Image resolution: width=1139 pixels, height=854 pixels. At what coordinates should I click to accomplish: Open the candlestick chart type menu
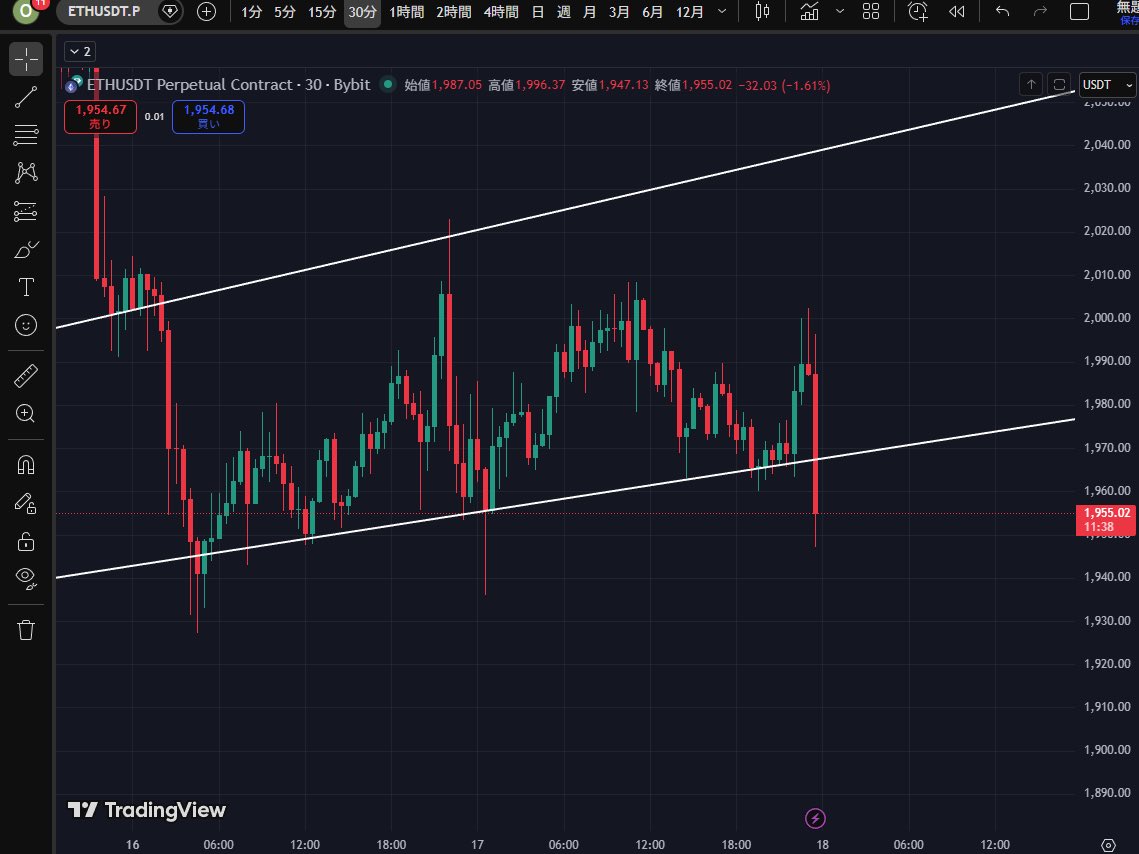click(762, 12)
